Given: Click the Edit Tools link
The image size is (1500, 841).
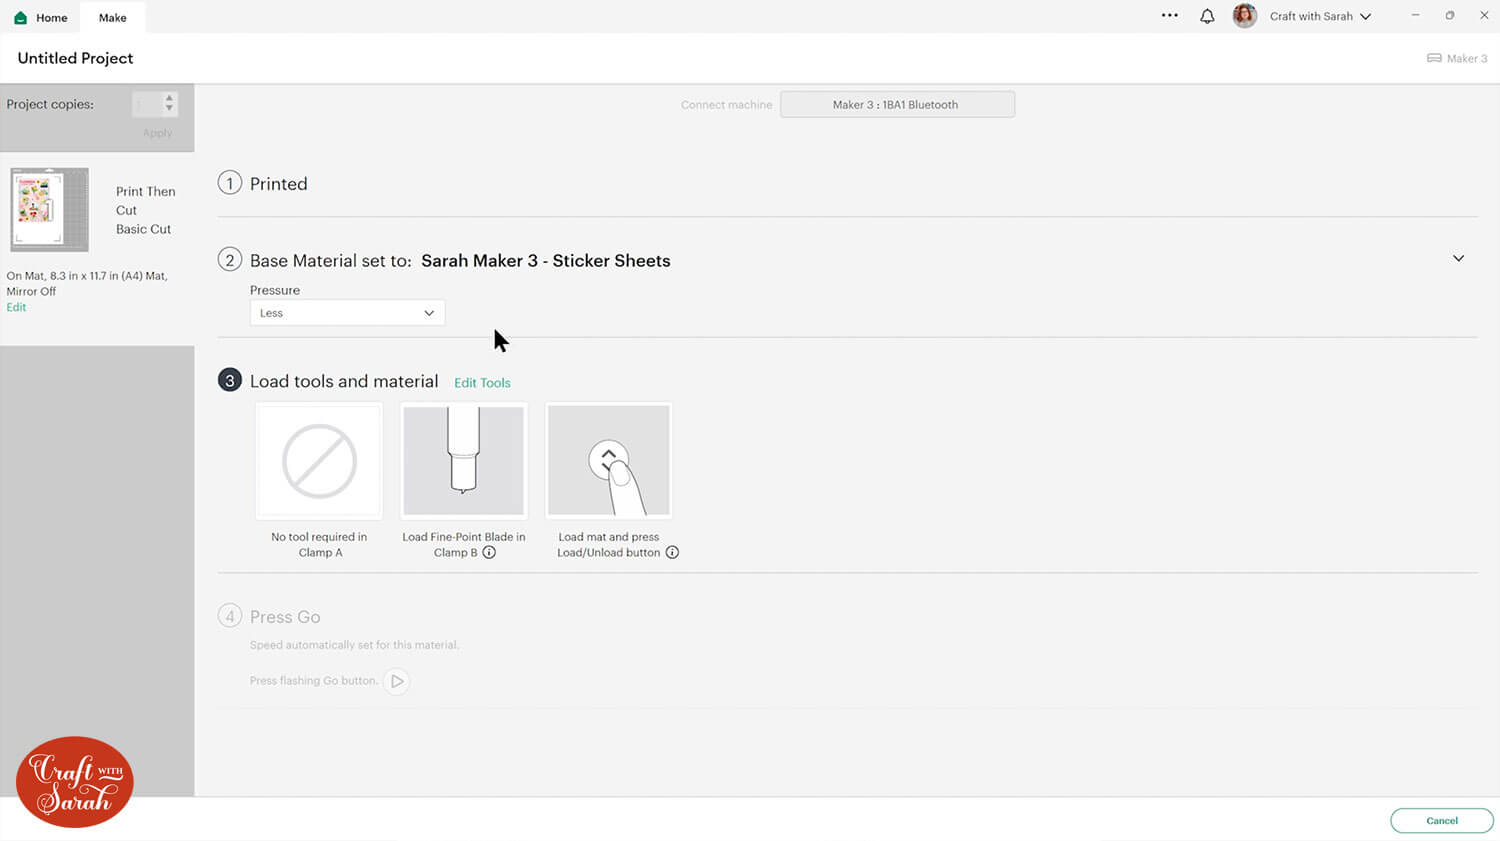Looking at the screenshot, I should point(482,383).
